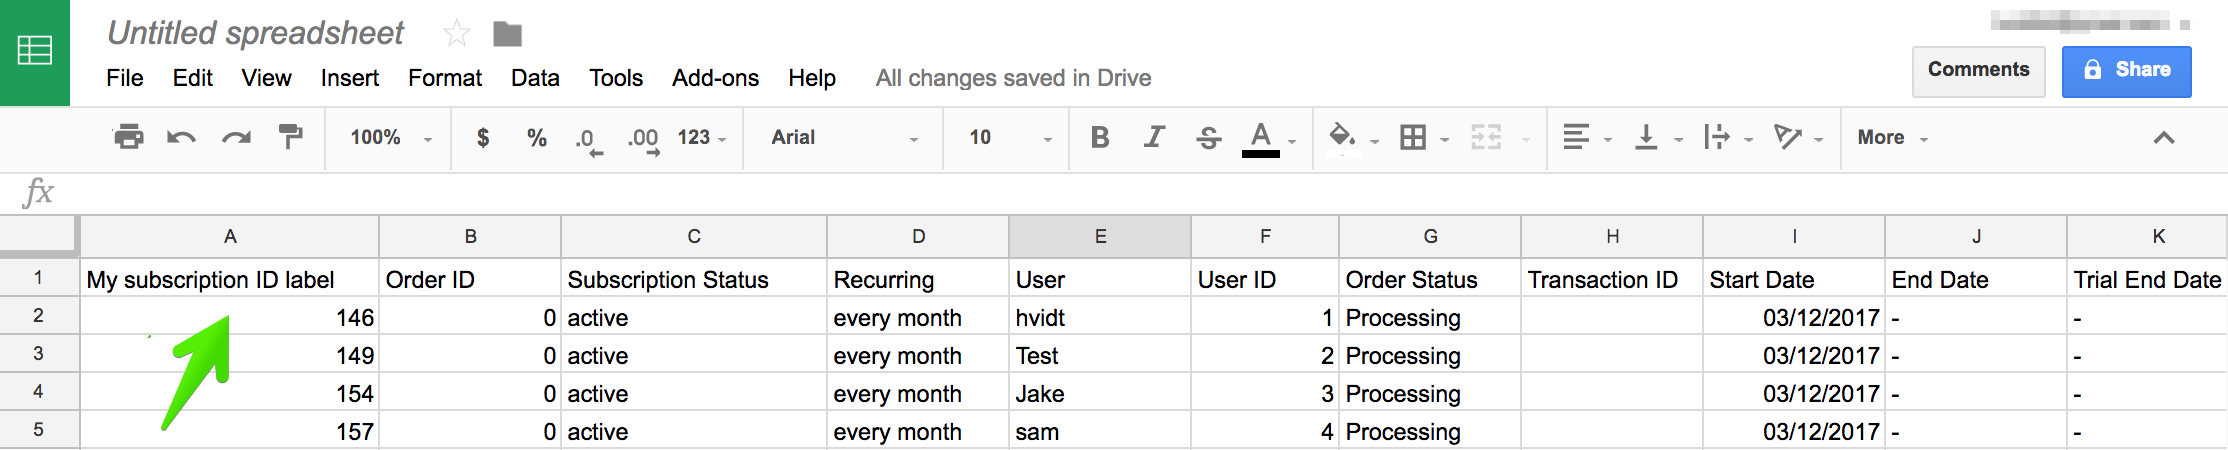This screenshot has height=450, width=2228.
Task: Star the Untitled spreadsheet
Action: (x=457, y=34)
